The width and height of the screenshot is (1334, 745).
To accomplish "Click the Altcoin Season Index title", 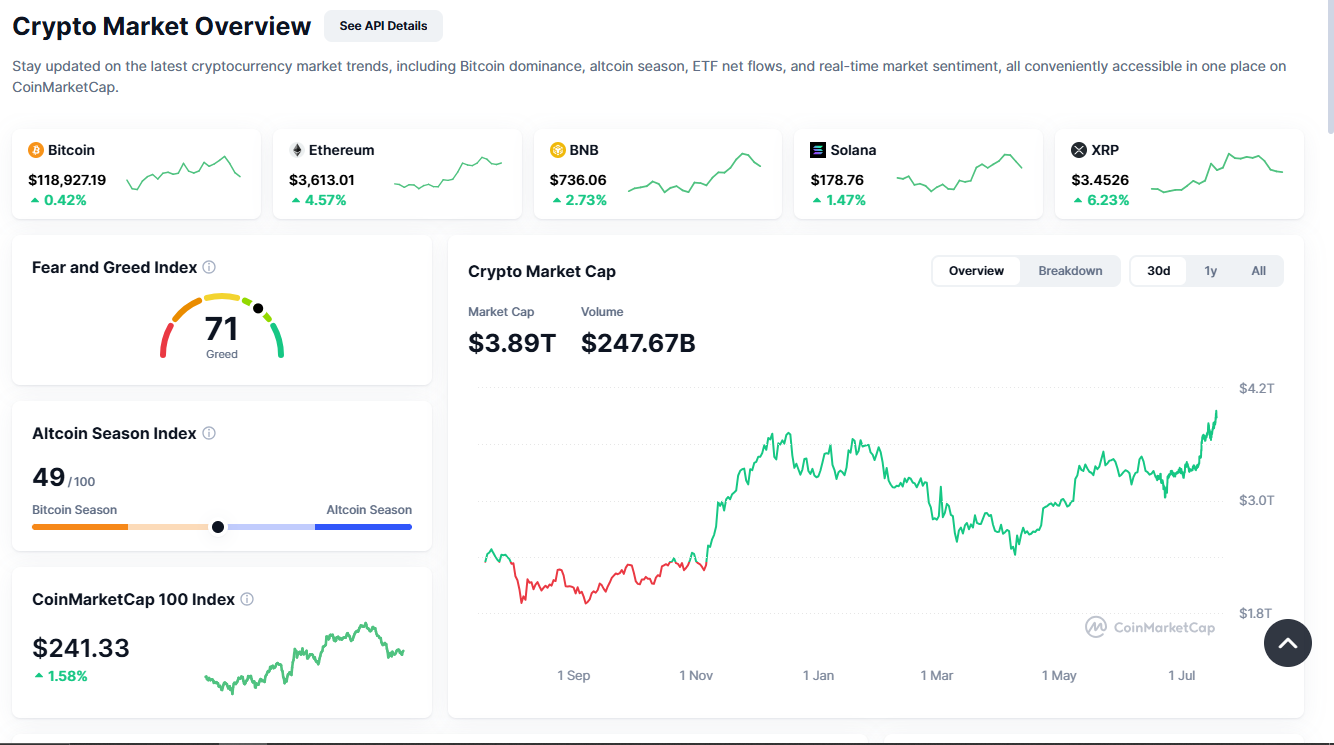I will tap(115, 433).
